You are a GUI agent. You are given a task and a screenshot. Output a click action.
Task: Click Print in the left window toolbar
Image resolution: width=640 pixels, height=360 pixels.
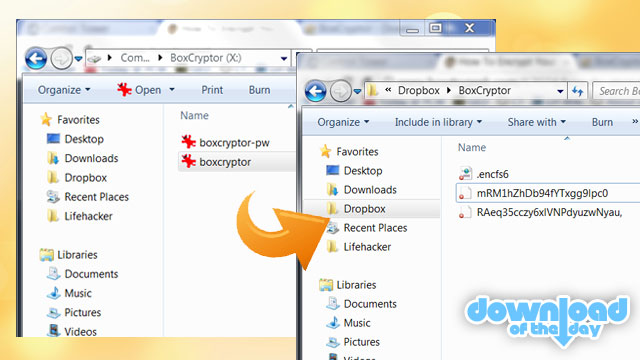click(x=212, y=90)
